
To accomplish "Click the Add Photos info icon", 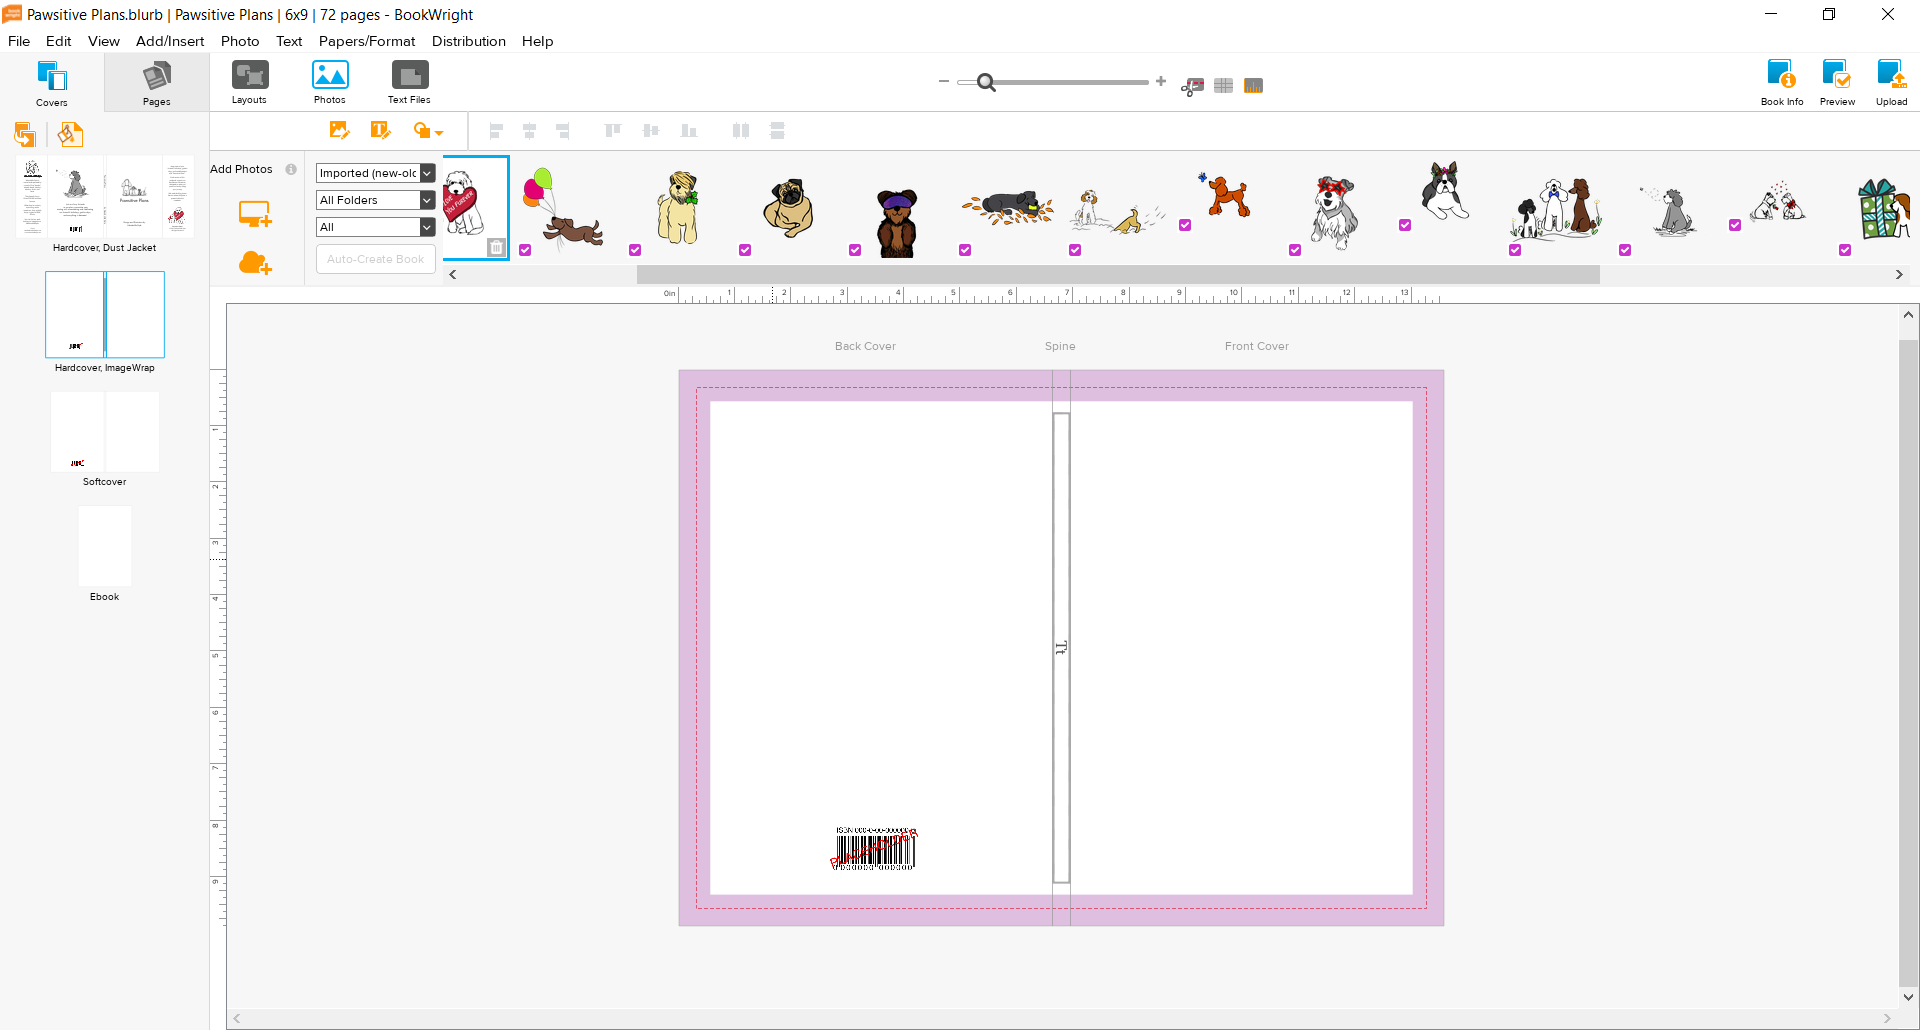I will coord(291,169).
